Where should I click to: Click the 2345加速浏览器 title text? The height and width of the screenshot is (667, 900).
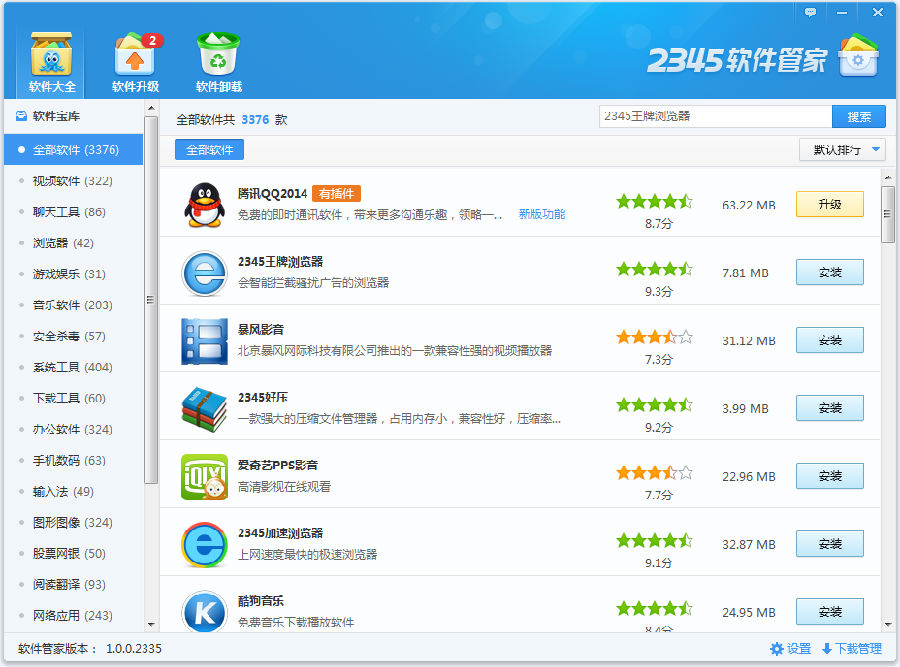281,533
